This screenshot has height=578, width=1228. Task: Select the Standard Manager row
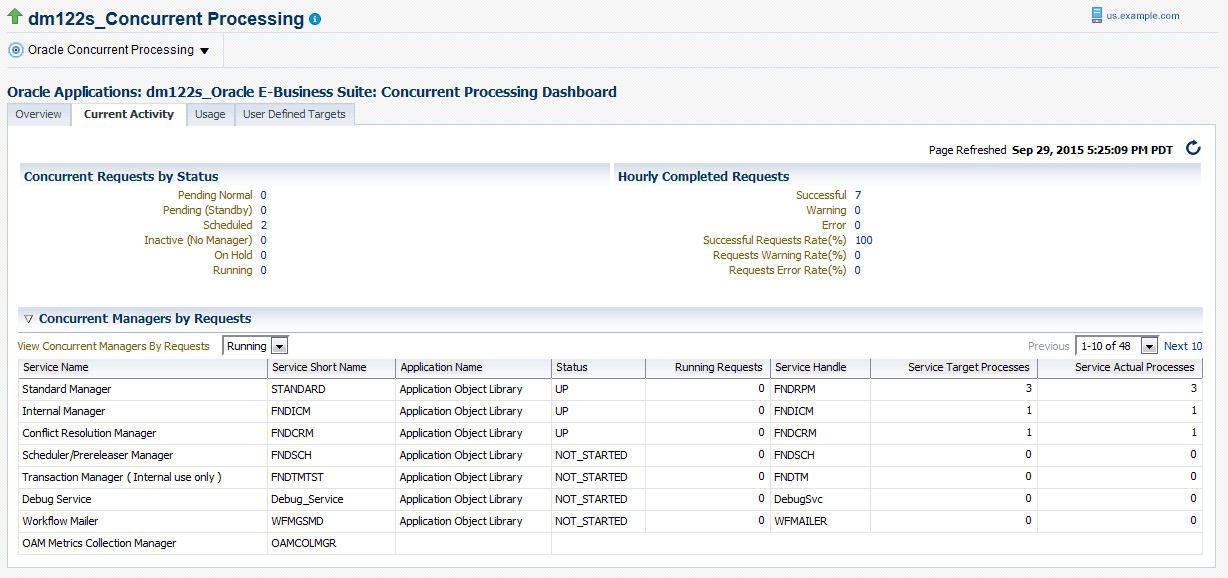(610, 389)
